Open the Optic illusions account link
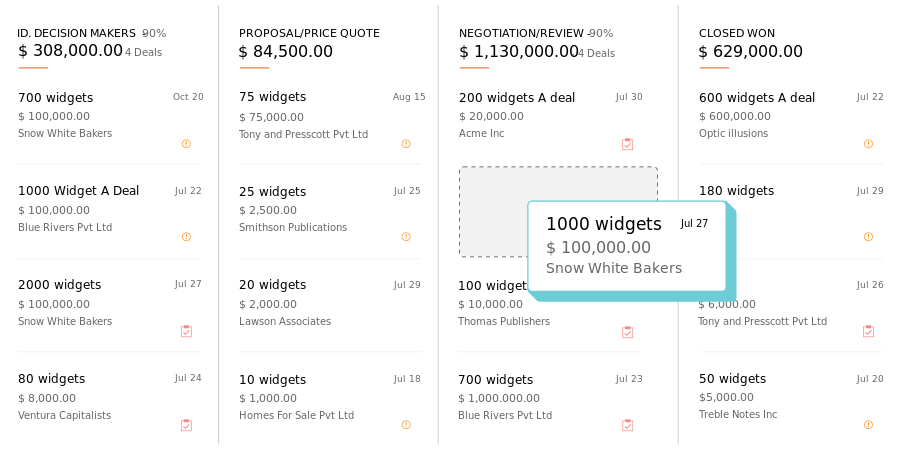 [x=733, y=133]
